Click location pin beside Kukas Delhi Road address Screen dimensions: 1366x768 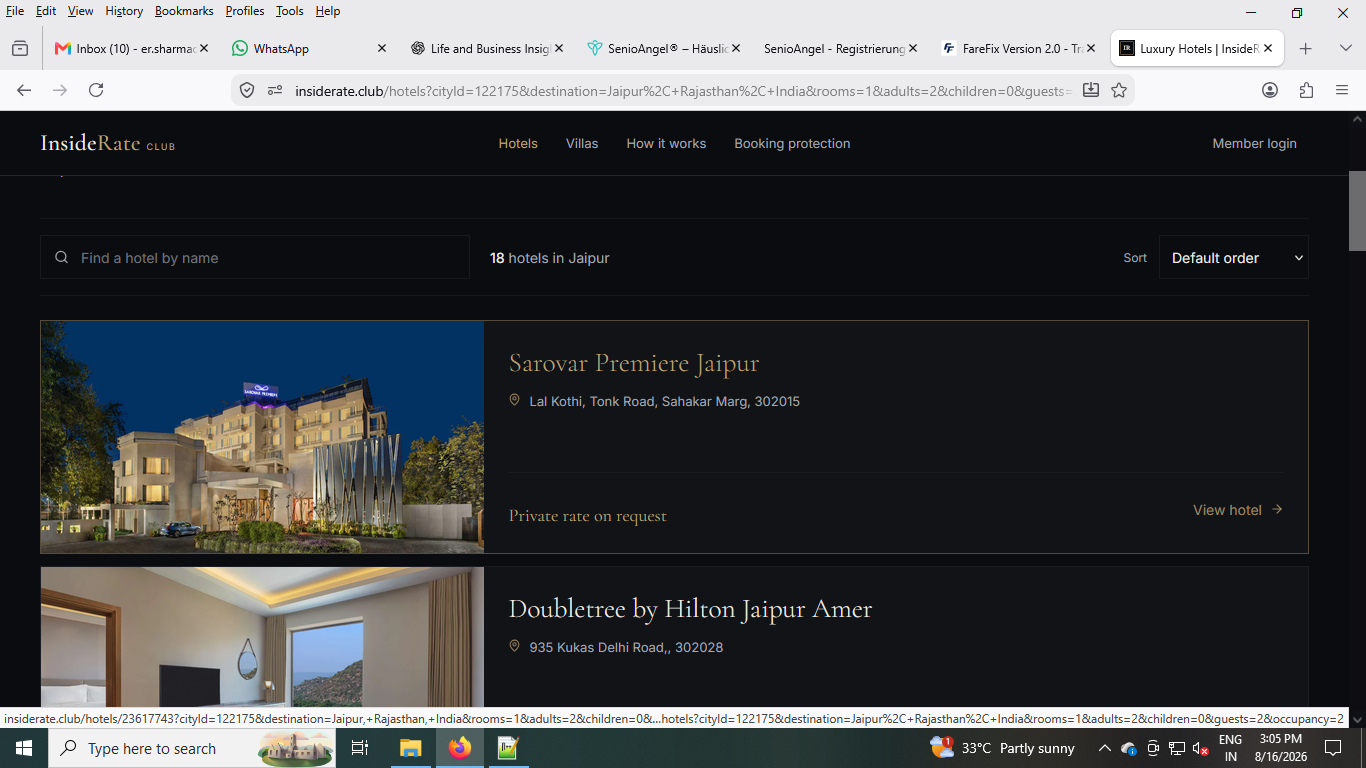515,646
